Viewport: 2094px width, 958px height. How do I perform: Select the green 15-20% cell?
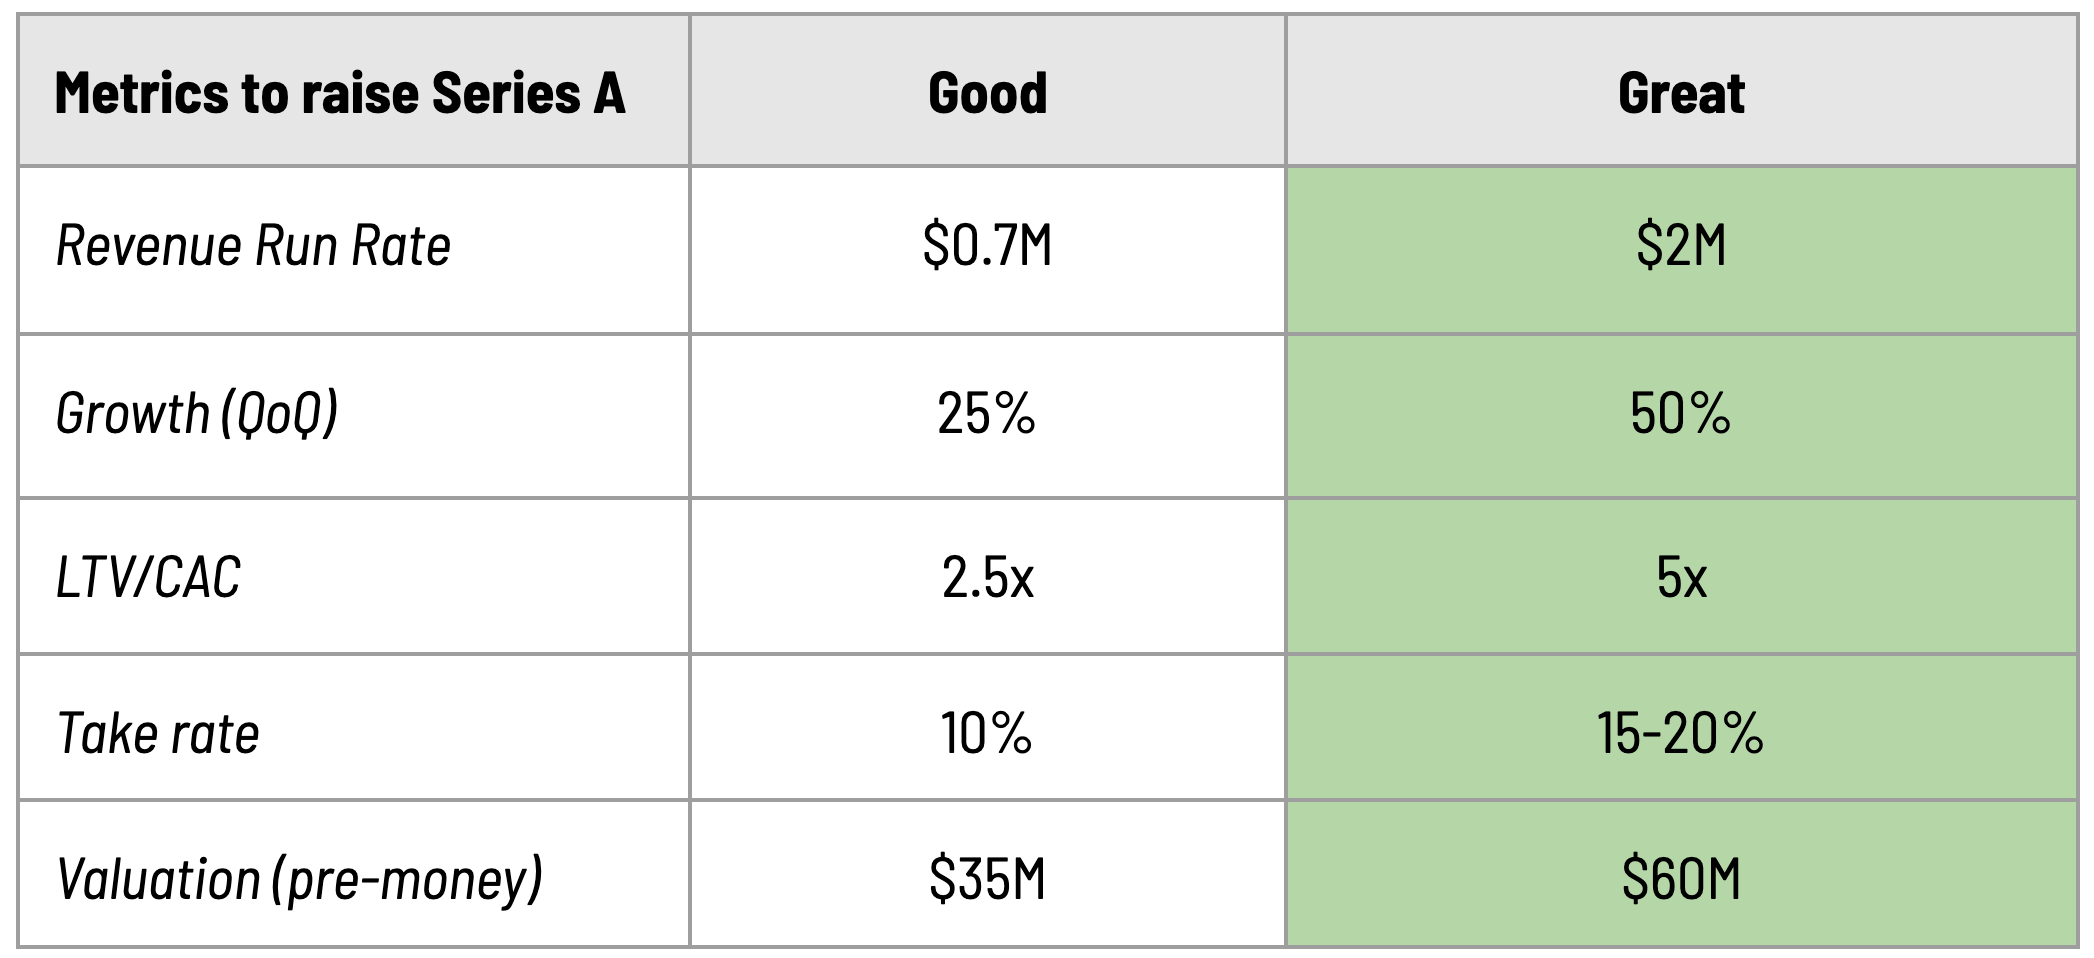tap(1681, 733)
